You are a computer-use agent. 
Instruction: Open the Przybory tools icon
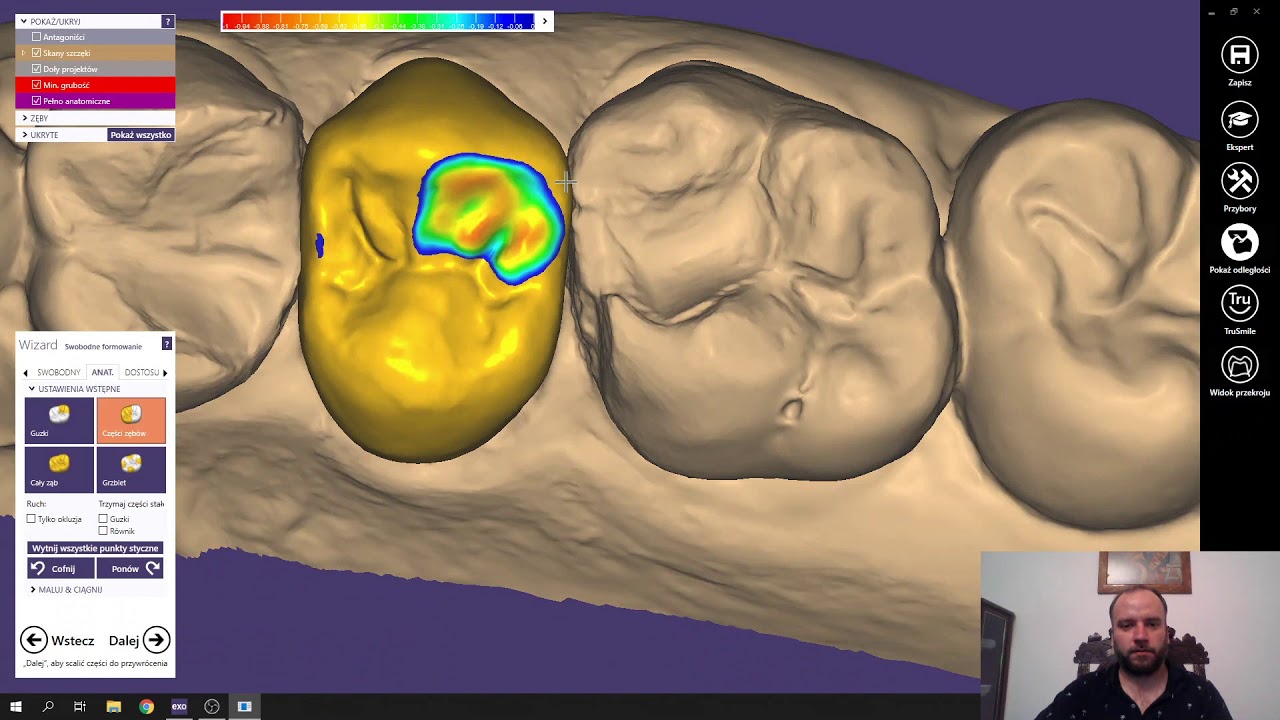click(x=1239, y=181)
